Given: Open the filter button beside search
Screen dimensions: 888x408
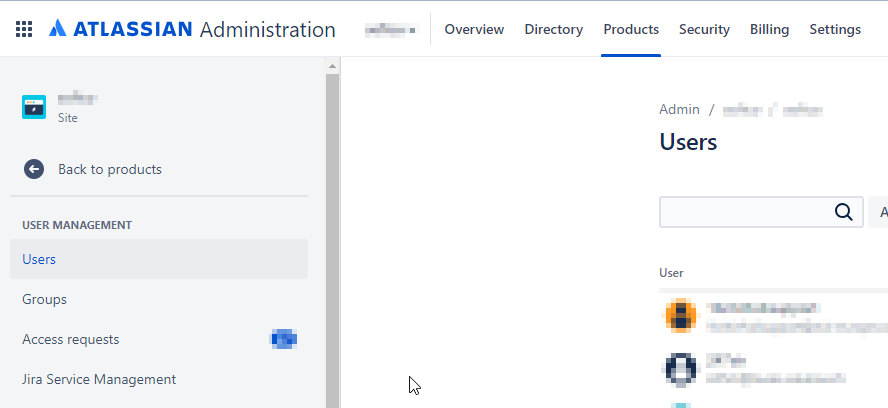Looking at the screenshot, I should pos(878,212).
